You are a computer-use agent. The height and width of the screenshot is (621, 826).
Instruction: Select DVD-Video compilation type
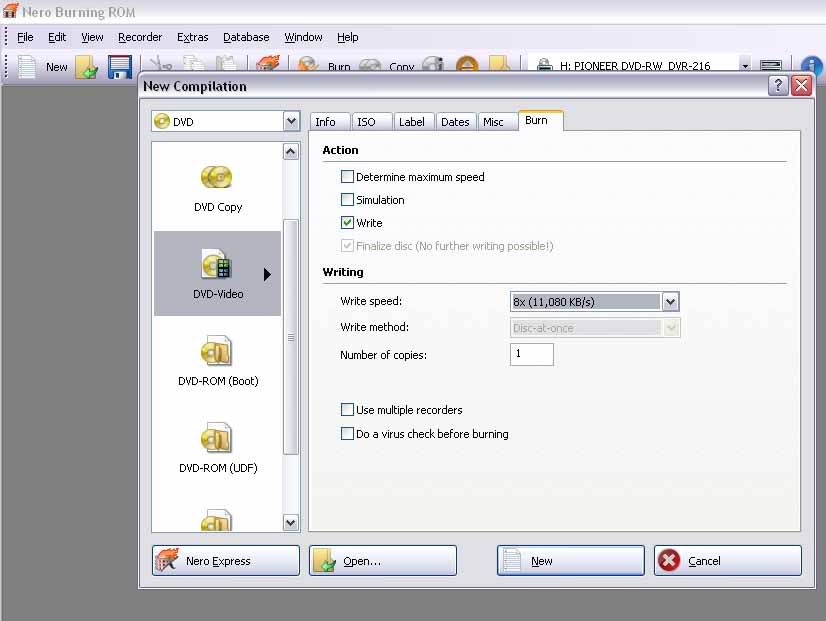point(218,273)
